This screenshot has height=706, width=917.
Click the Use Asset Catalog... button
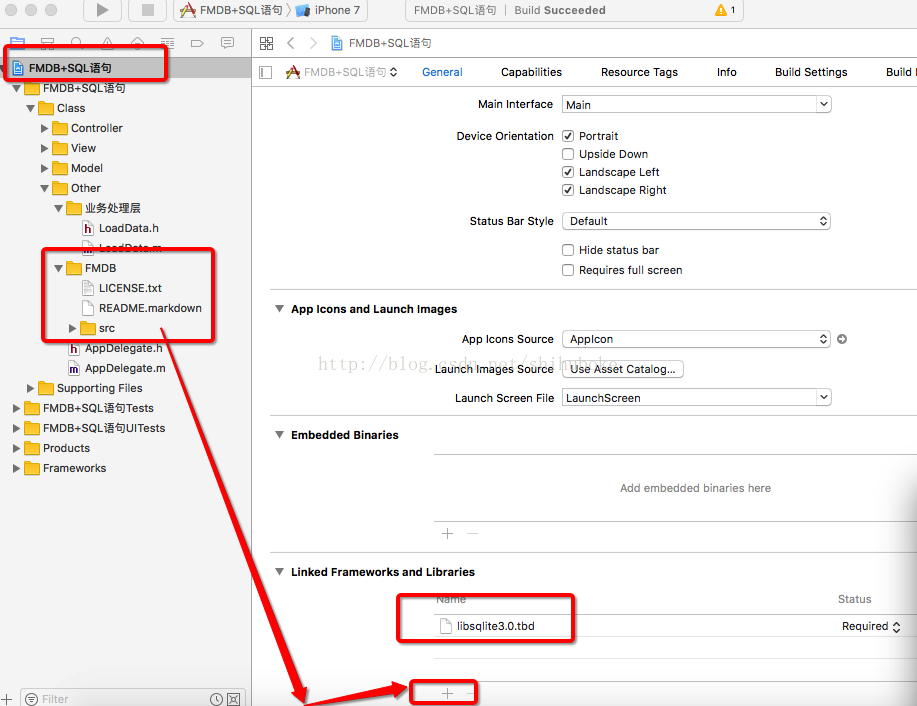coord(622,369)
